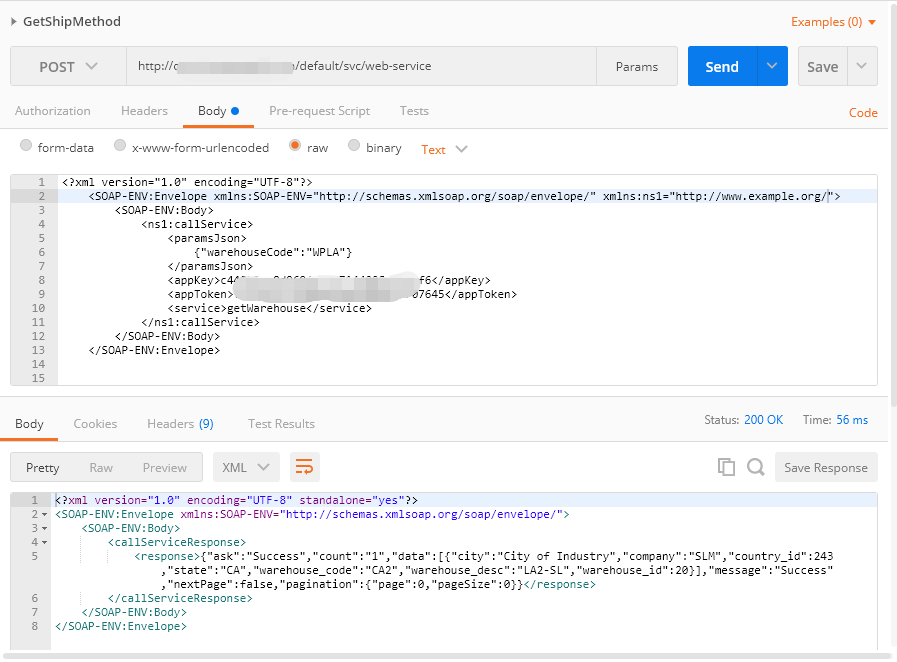Select the binary radio option

point(354,145)
